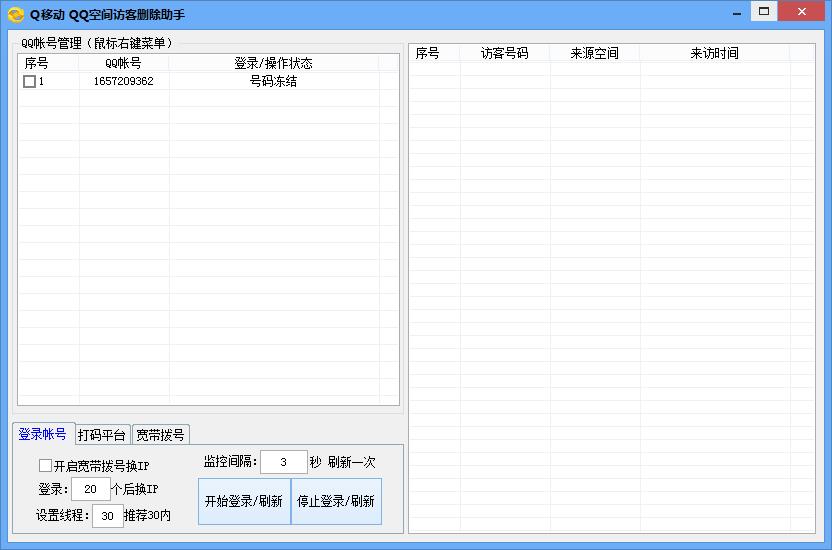The image size is (832, 550).
Task: Click the 停止登录/刷新 button
Action: point(336,501)
